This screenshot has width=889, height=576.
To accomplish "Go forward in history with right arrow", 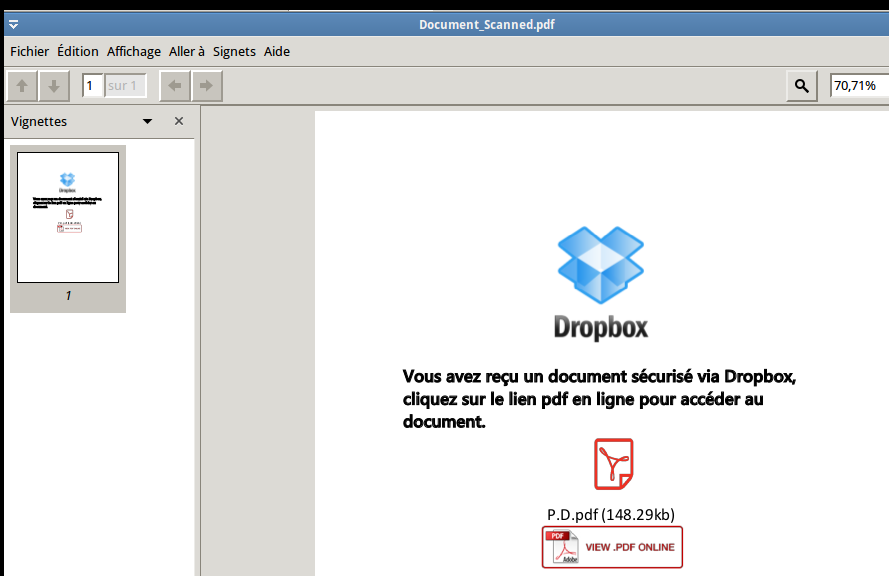I will 206,86.
